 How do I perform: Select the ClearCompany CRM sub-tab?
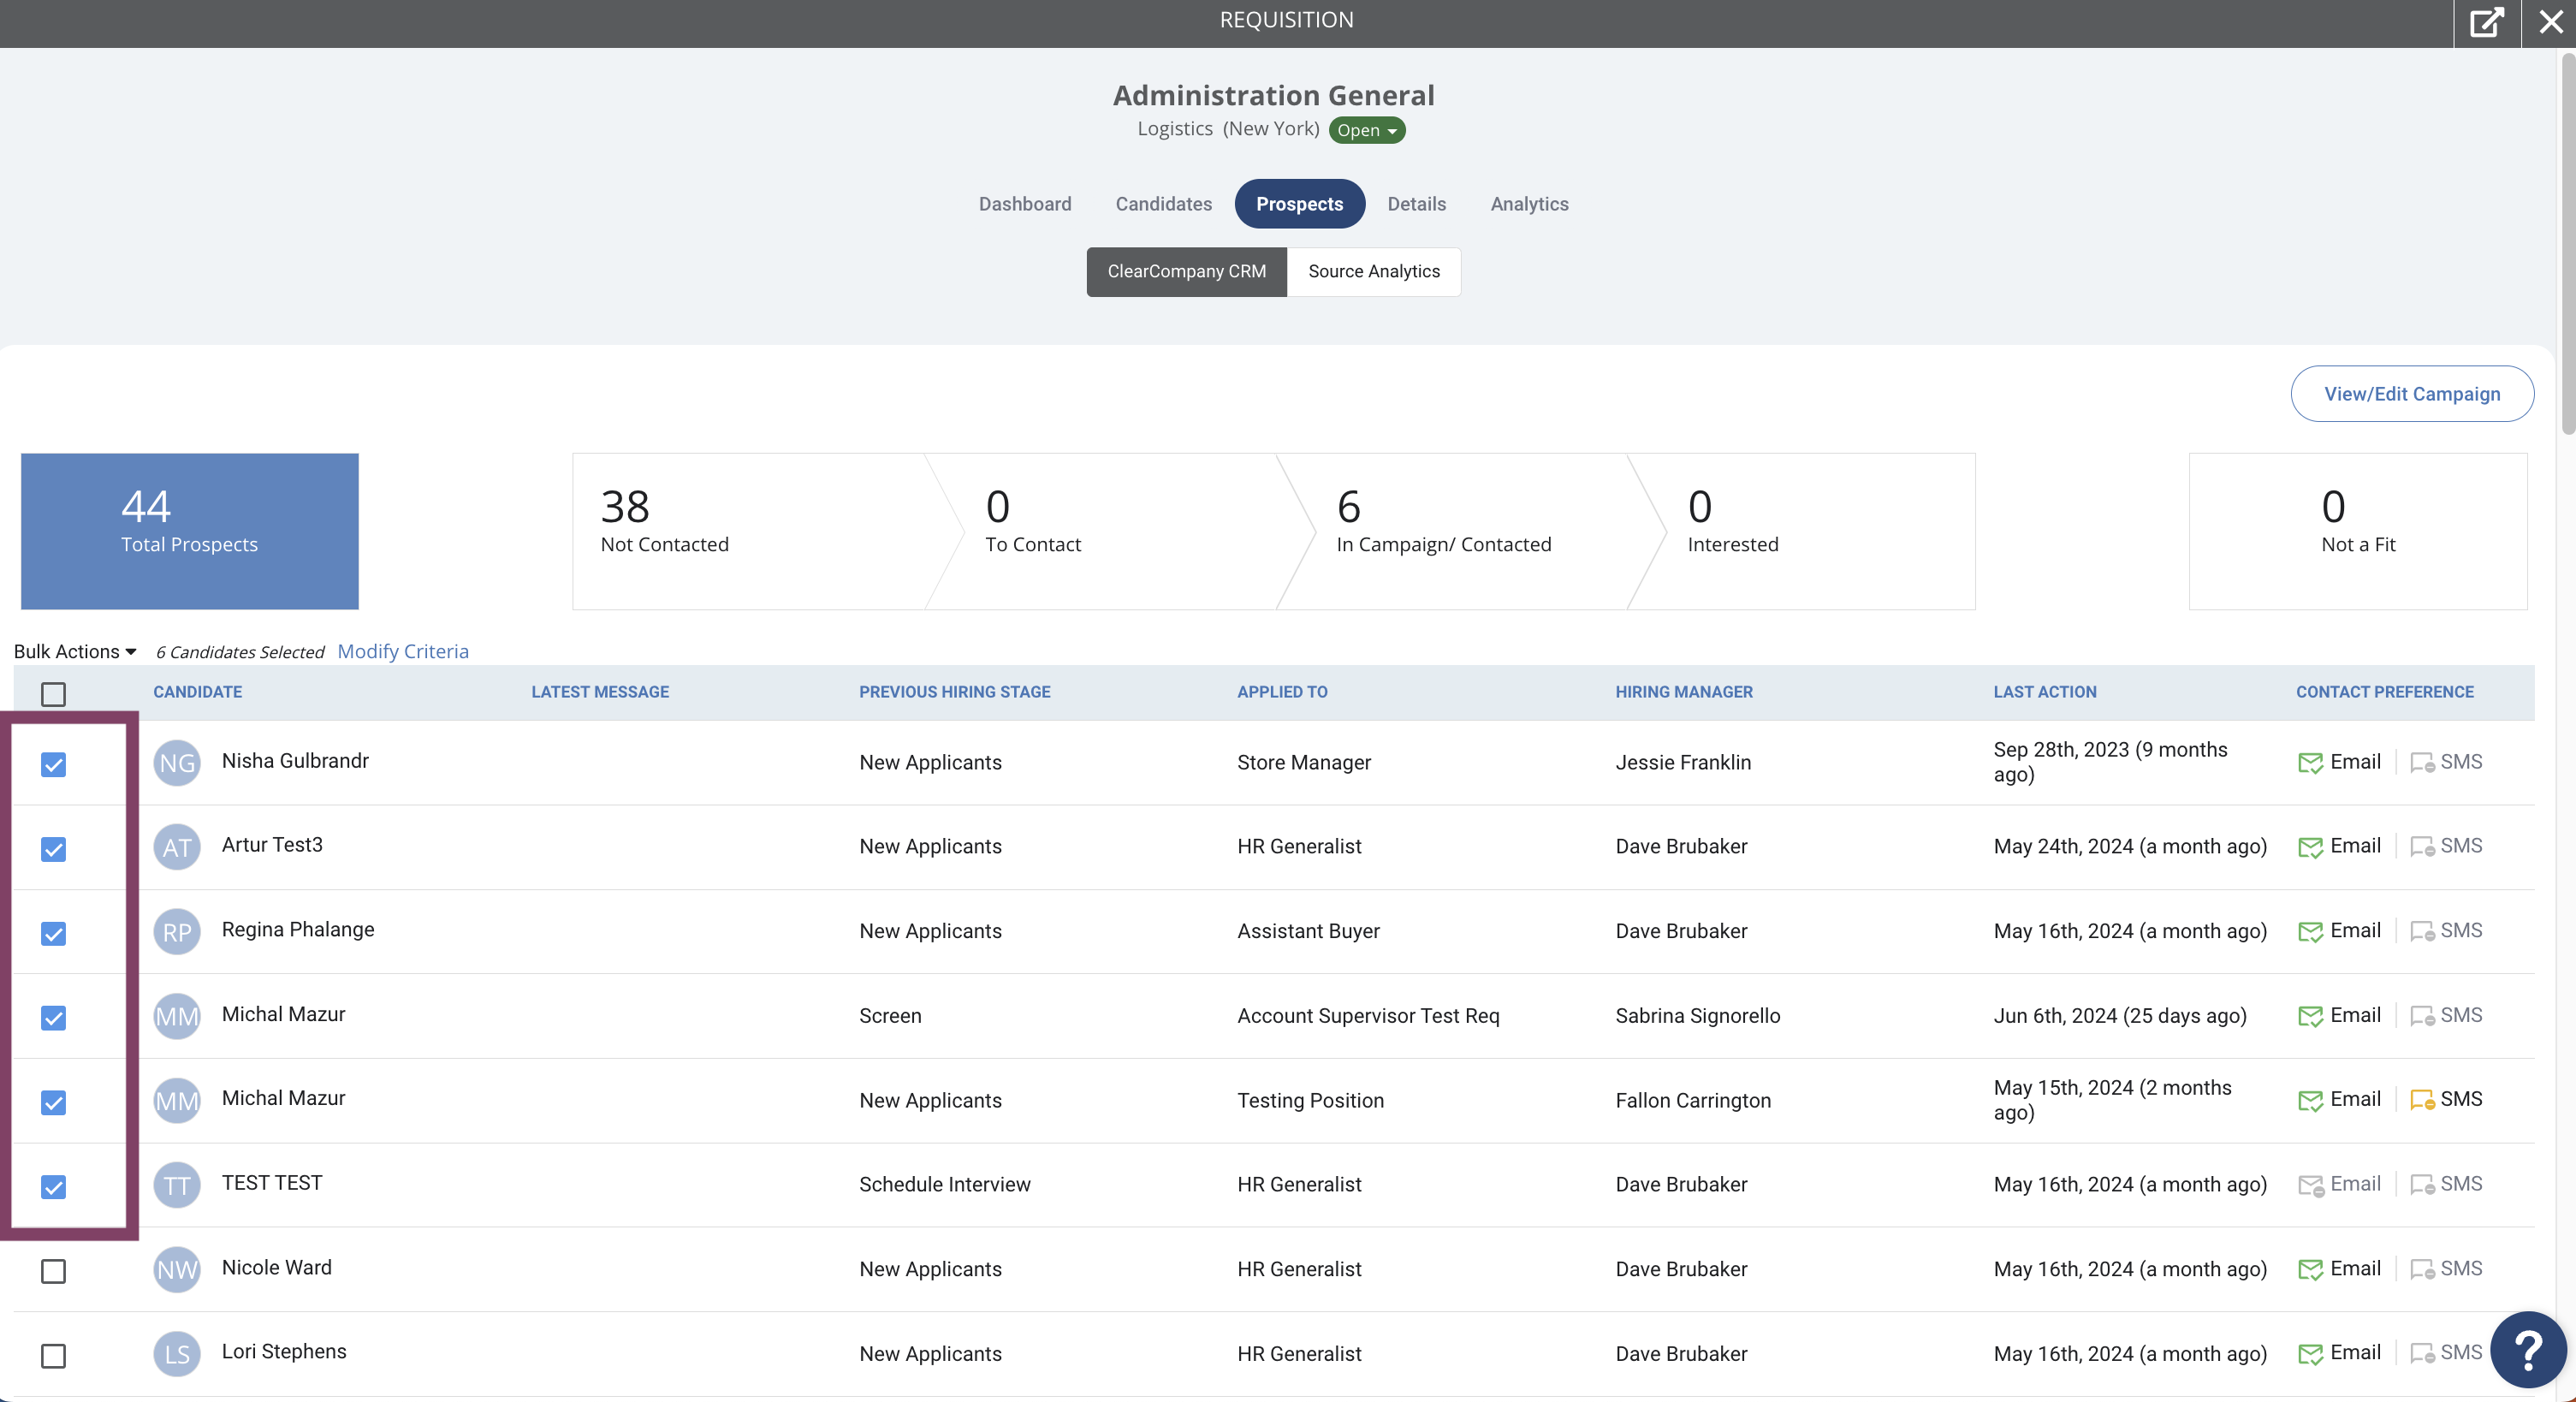click(1186, 272)
